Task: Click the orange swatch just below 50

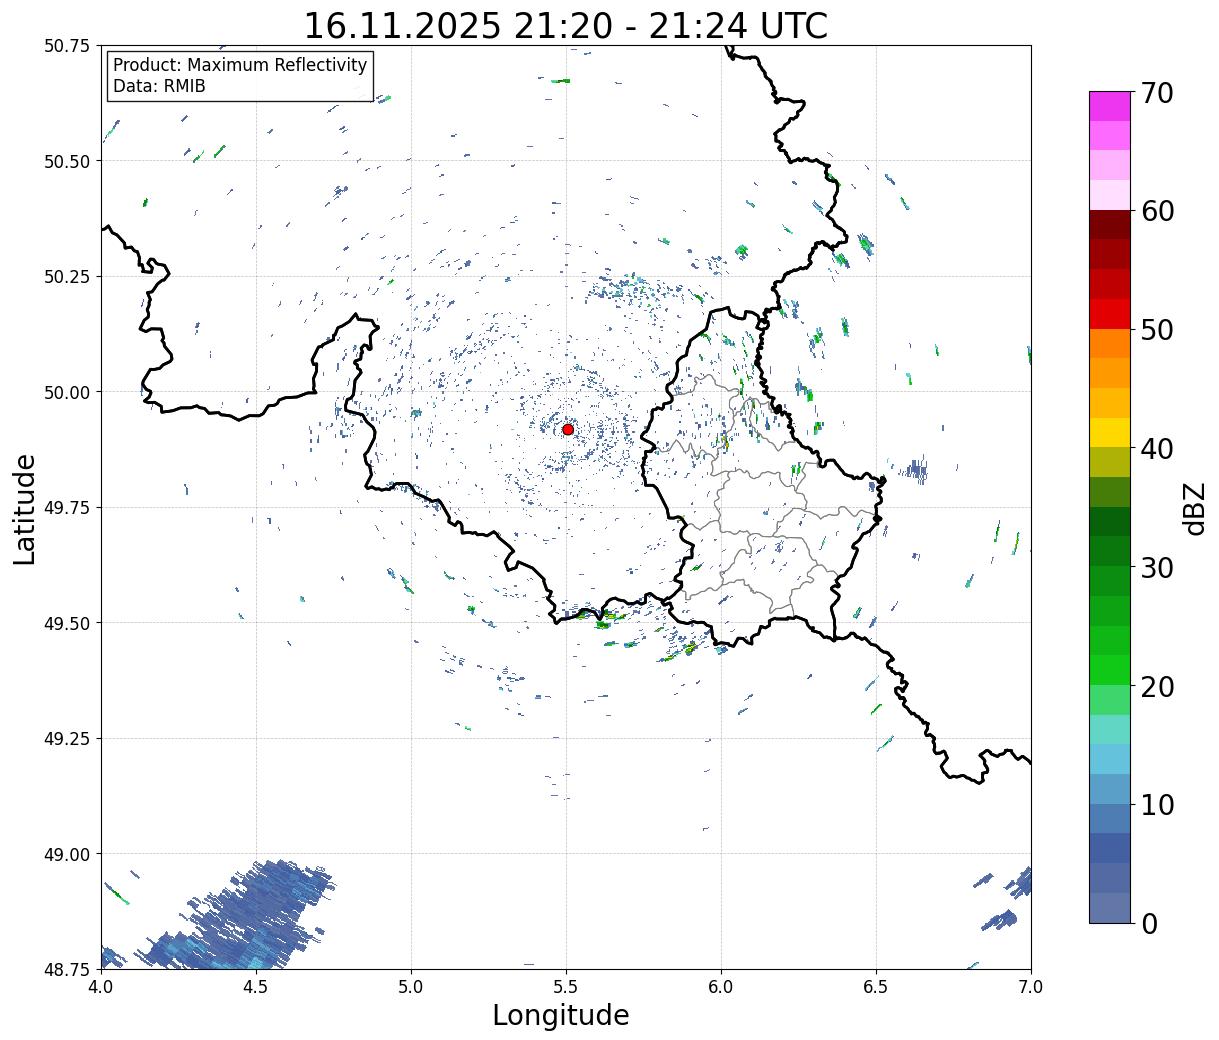Action: tap(1110, 343)
